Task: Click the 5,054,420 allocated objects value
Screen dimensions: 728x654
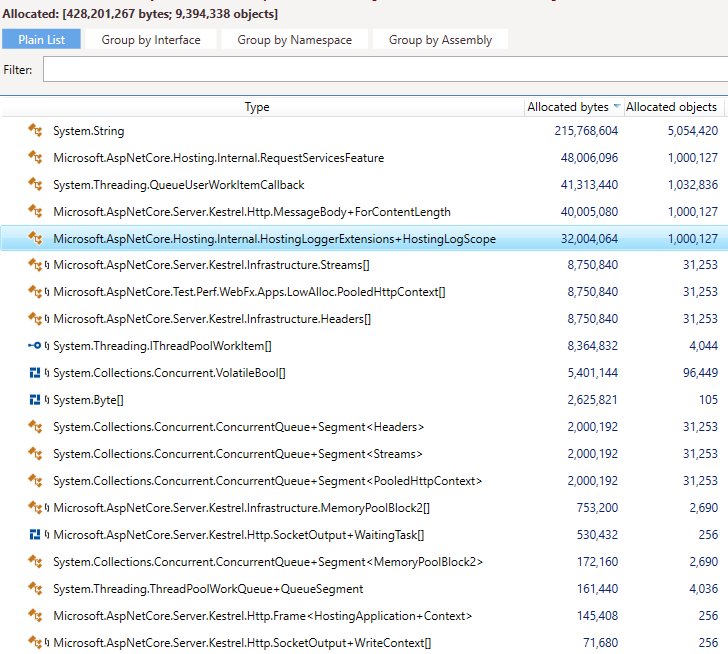Action: 693,130
